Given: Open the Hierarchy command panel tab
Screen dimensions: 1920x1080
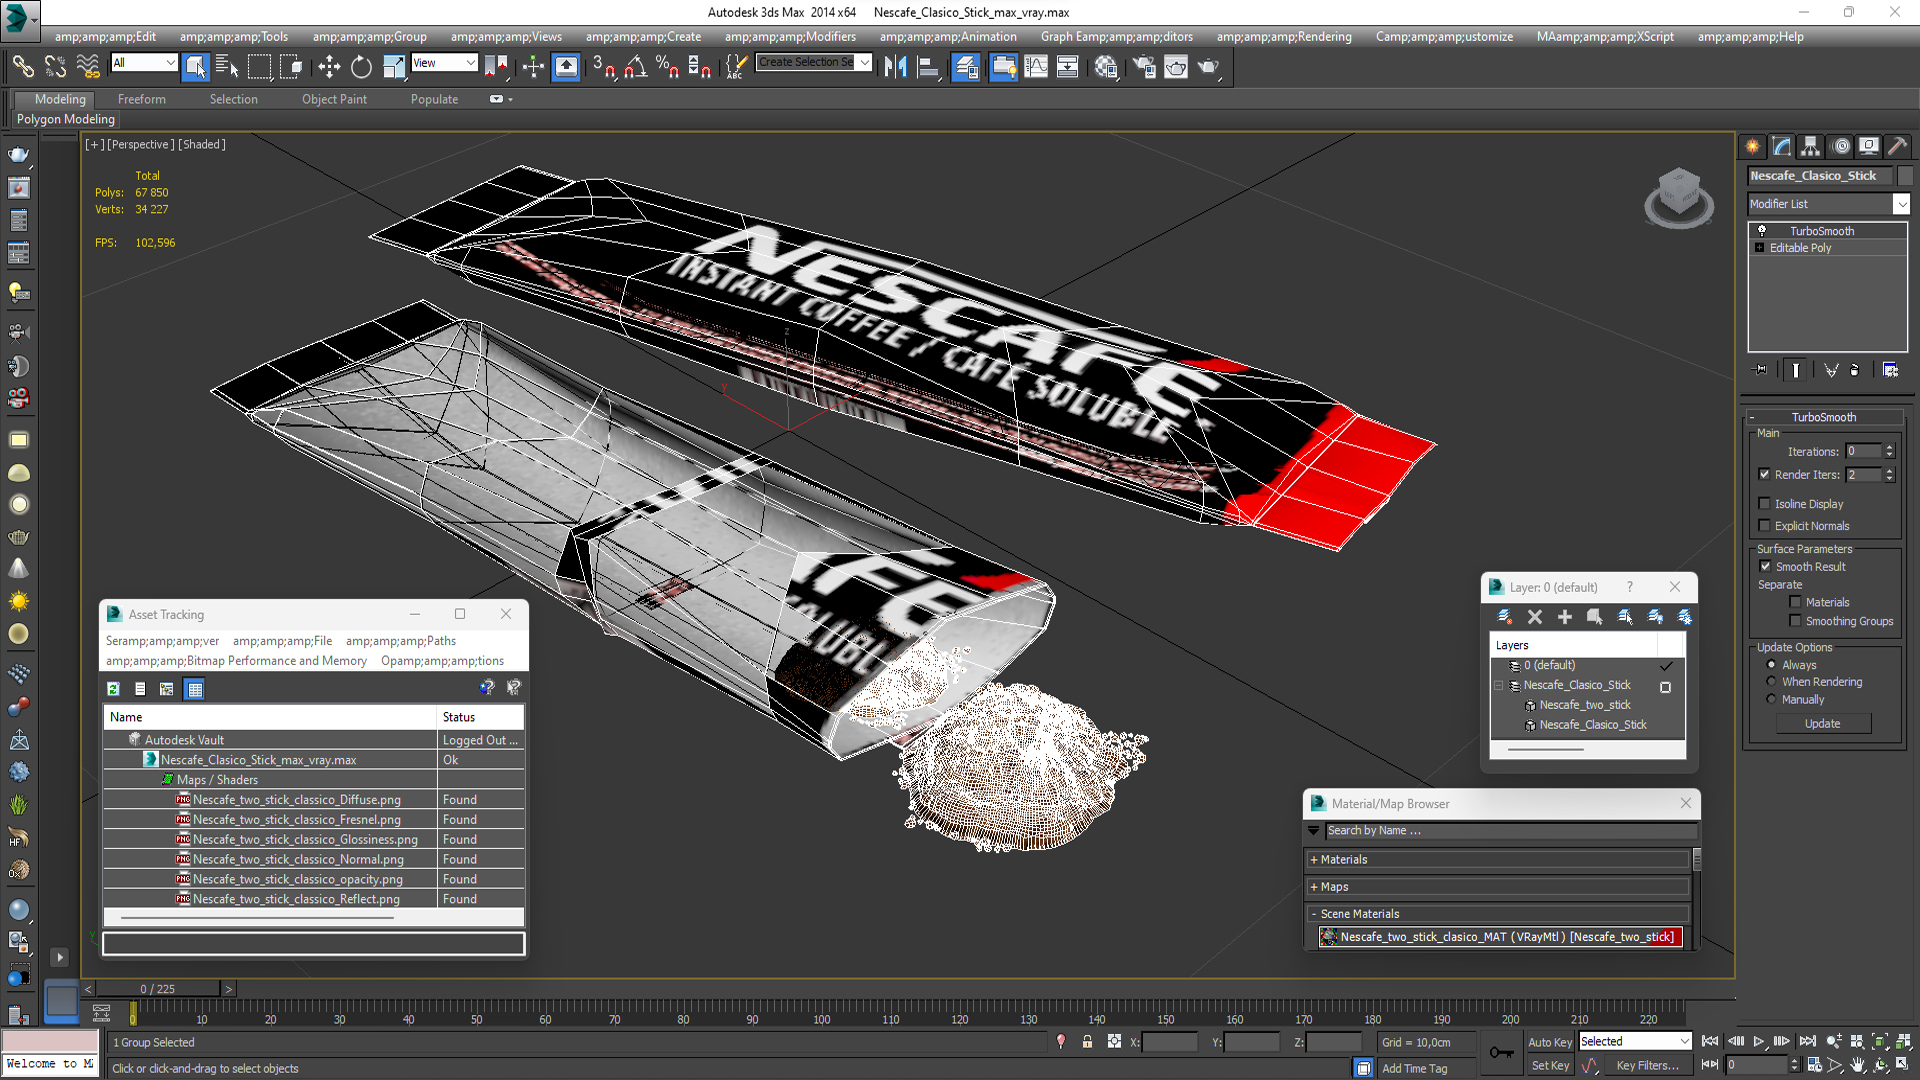Looking at the screenshot, I should point(1811,146).
